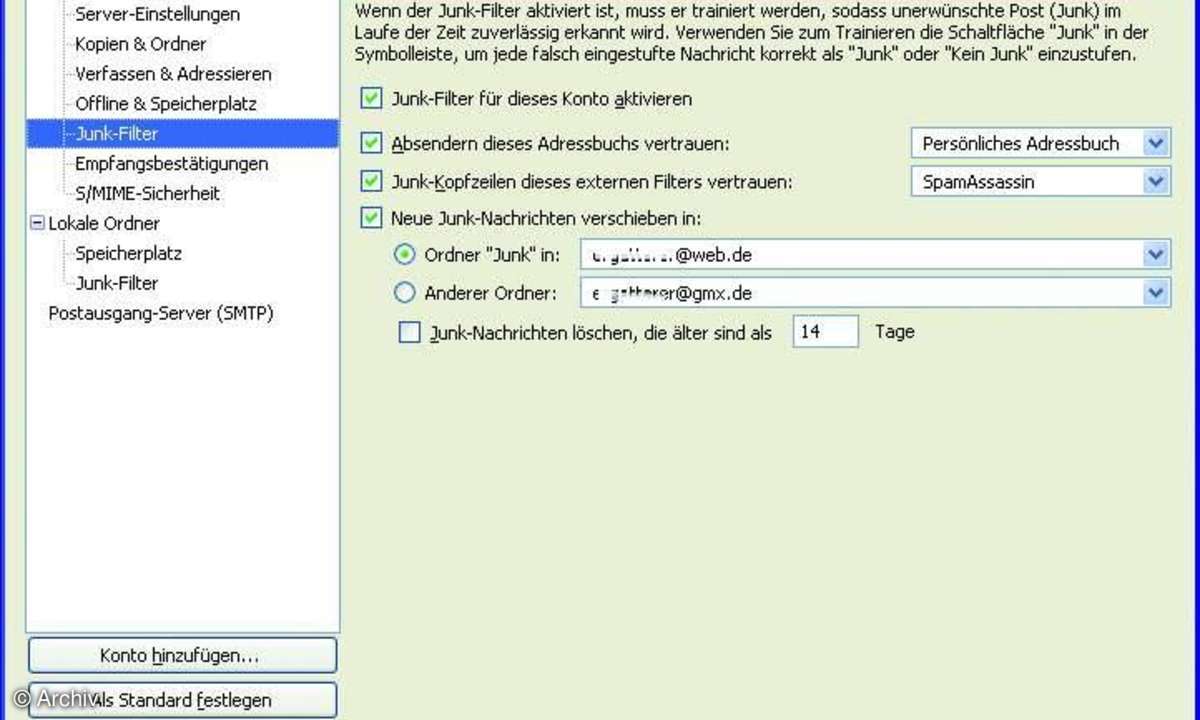This screenshot has width=1200, height=720.
Task: Toggle Neue Junk-Nachrichten verschieben in checkbox
Action: [372, 216]
